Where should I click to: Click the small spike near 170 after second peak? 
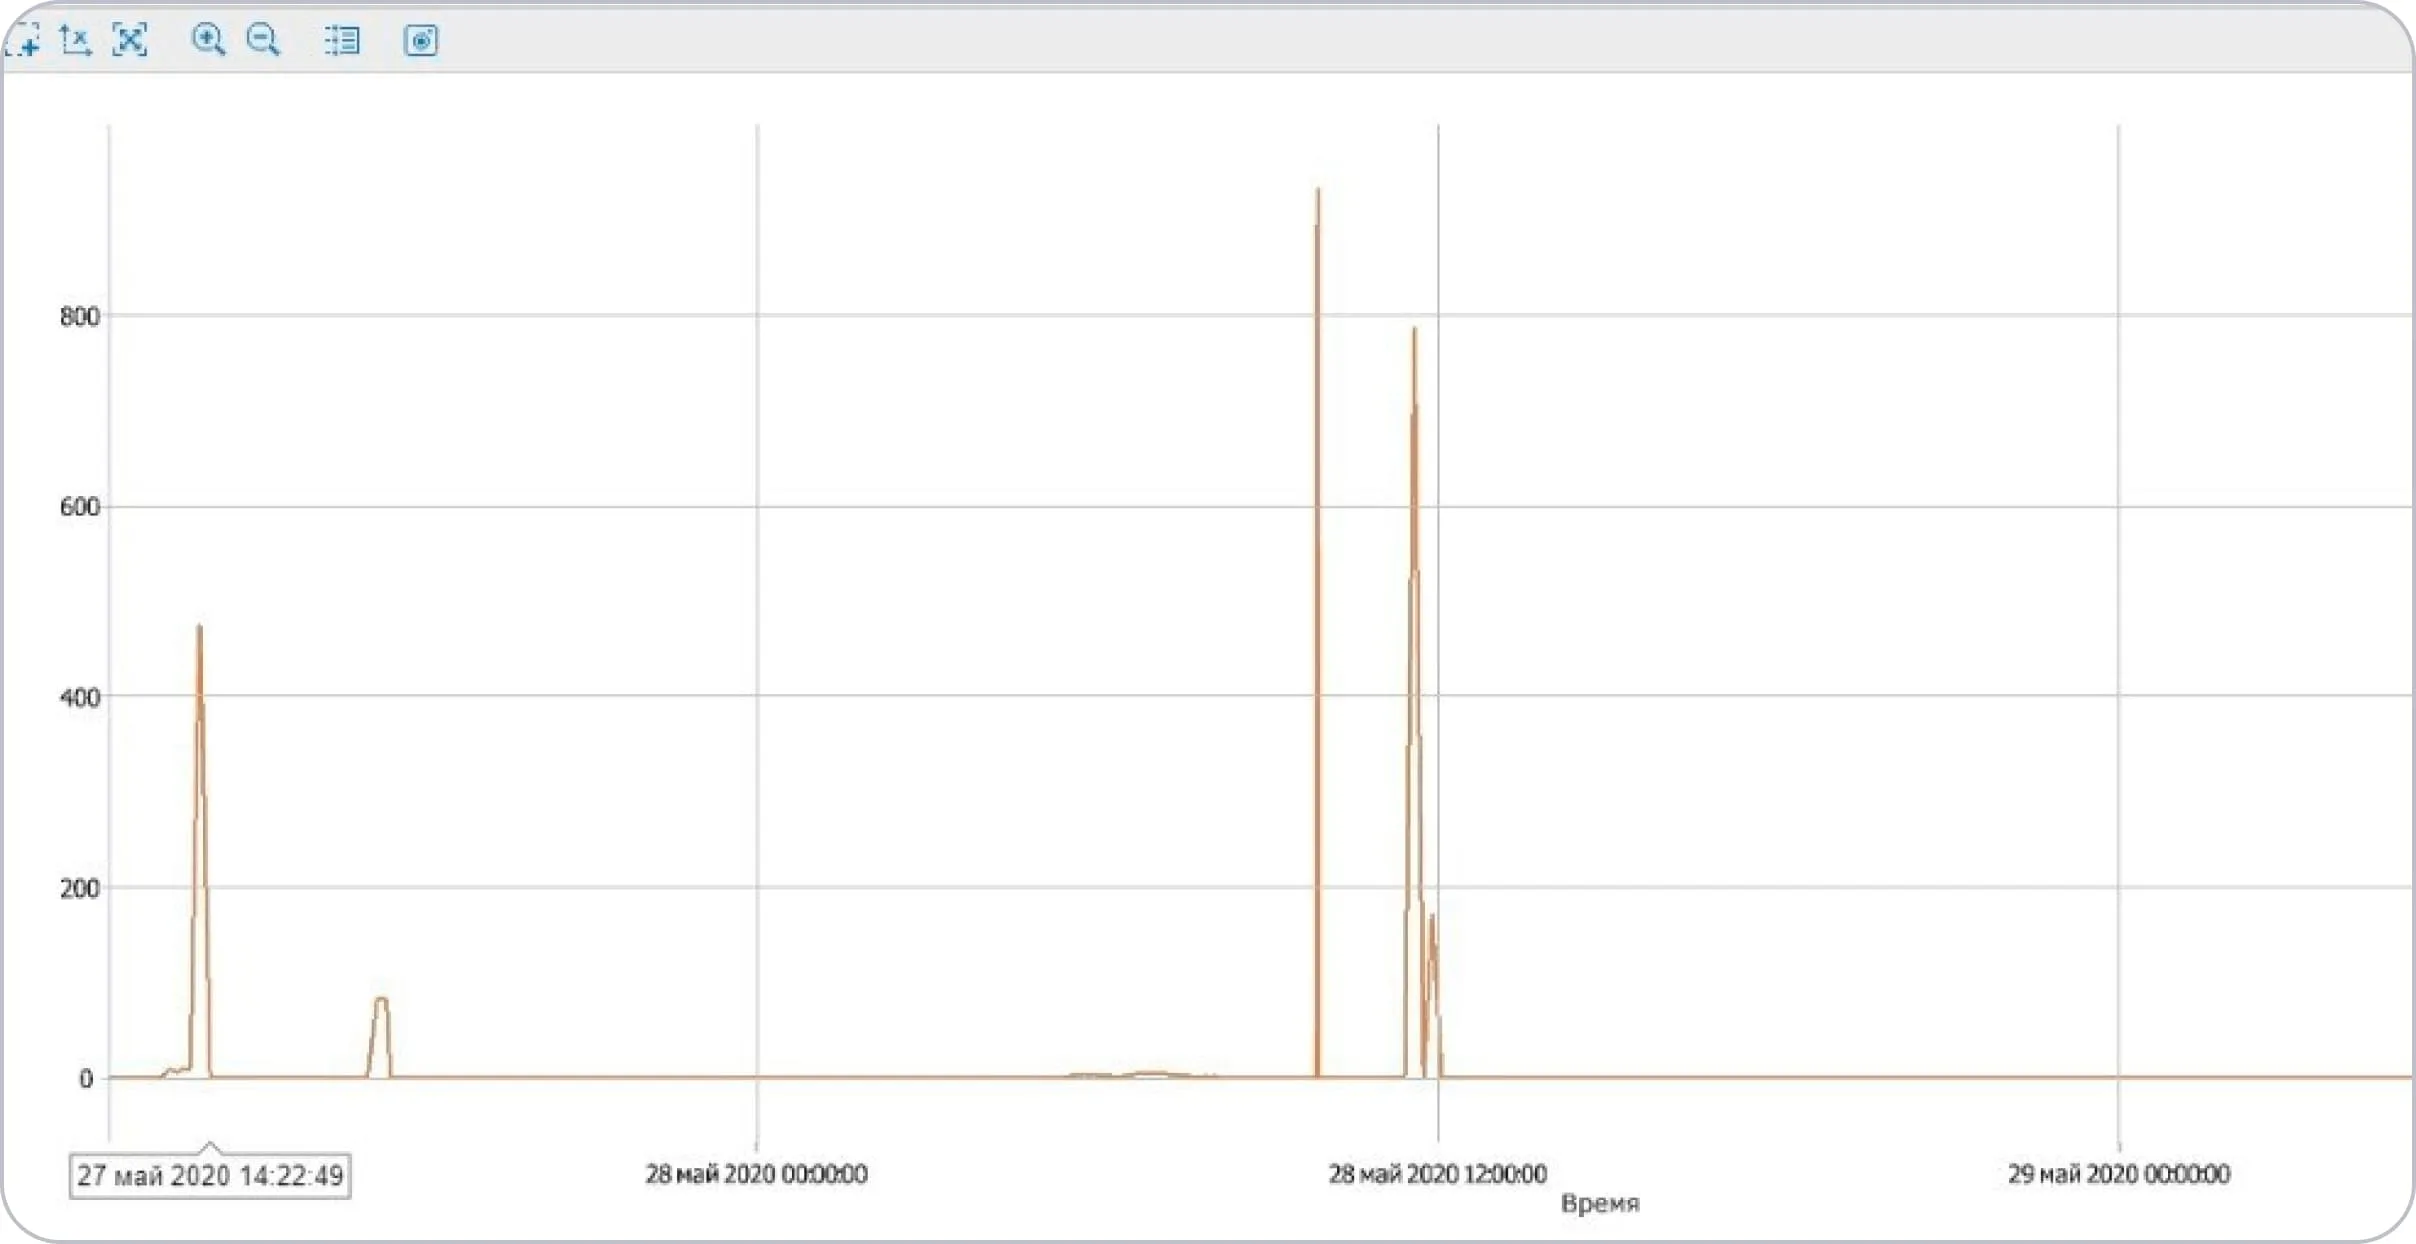(1432, 918)
